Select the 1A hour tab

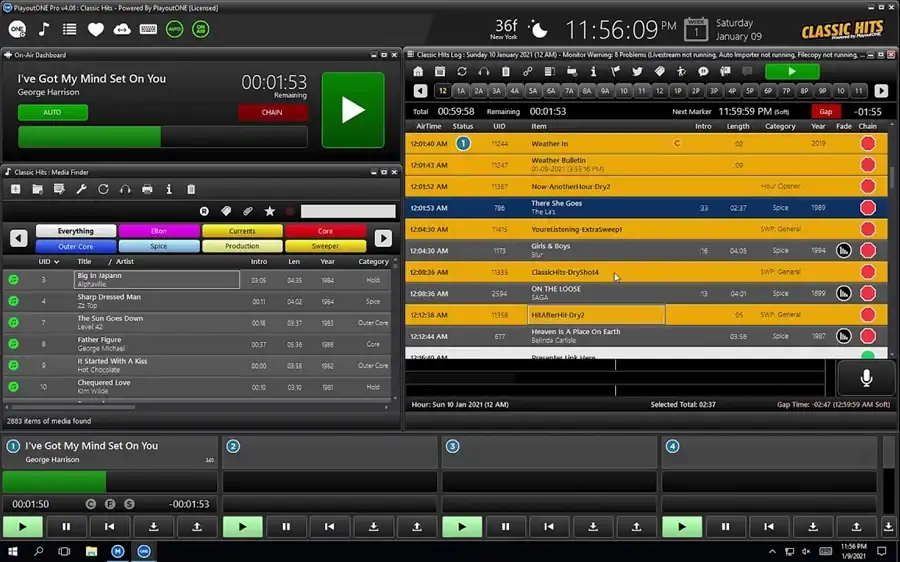coord(460,91)
